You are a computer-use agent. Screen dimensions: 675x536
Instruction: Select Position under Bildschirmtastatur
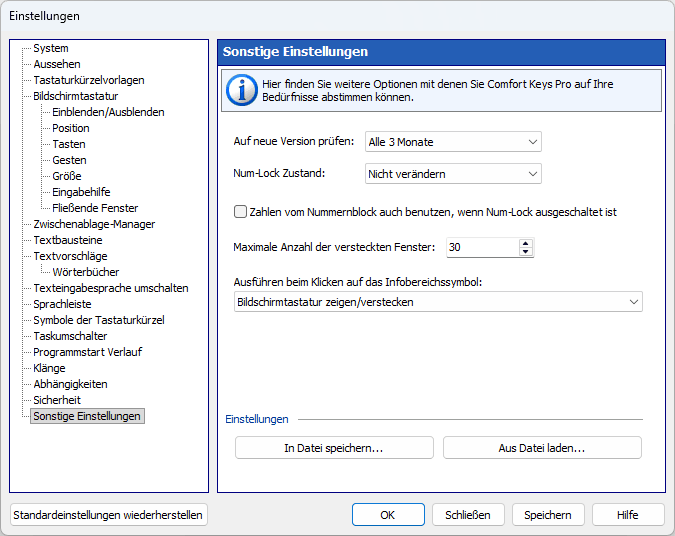coord(71,128)
